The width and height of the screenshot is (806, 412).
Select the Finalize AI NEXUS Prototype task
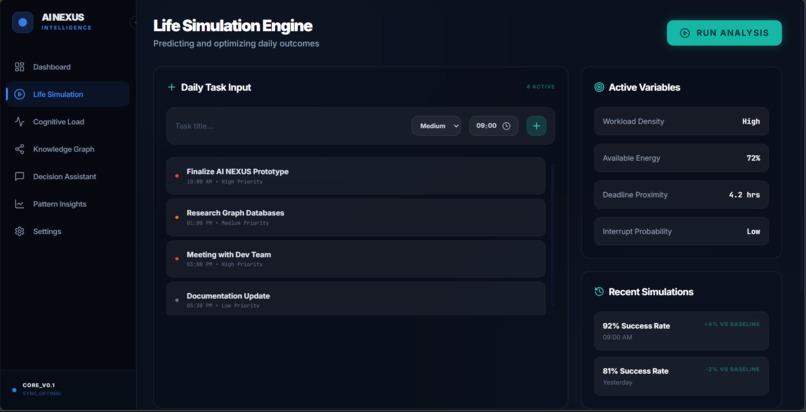[x=356, y=176]
